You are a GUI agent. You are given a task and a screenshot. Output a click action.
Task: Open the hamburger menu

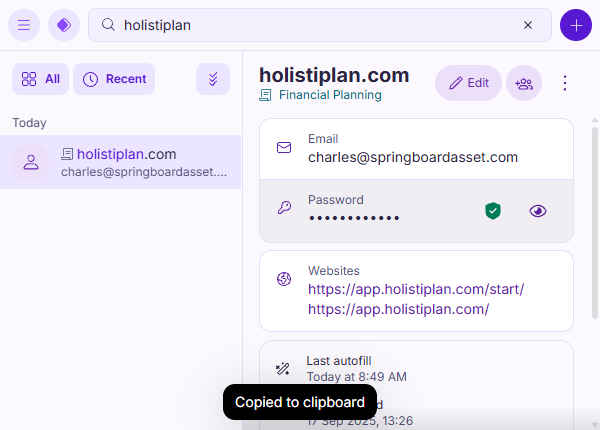pos(24,25)
